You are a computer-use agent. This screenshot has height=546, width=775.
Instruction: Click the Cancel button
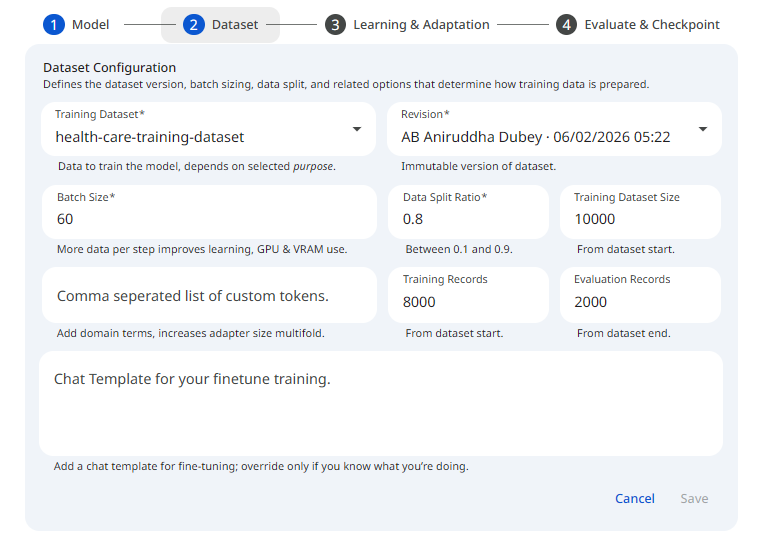(x=634, y=498)
